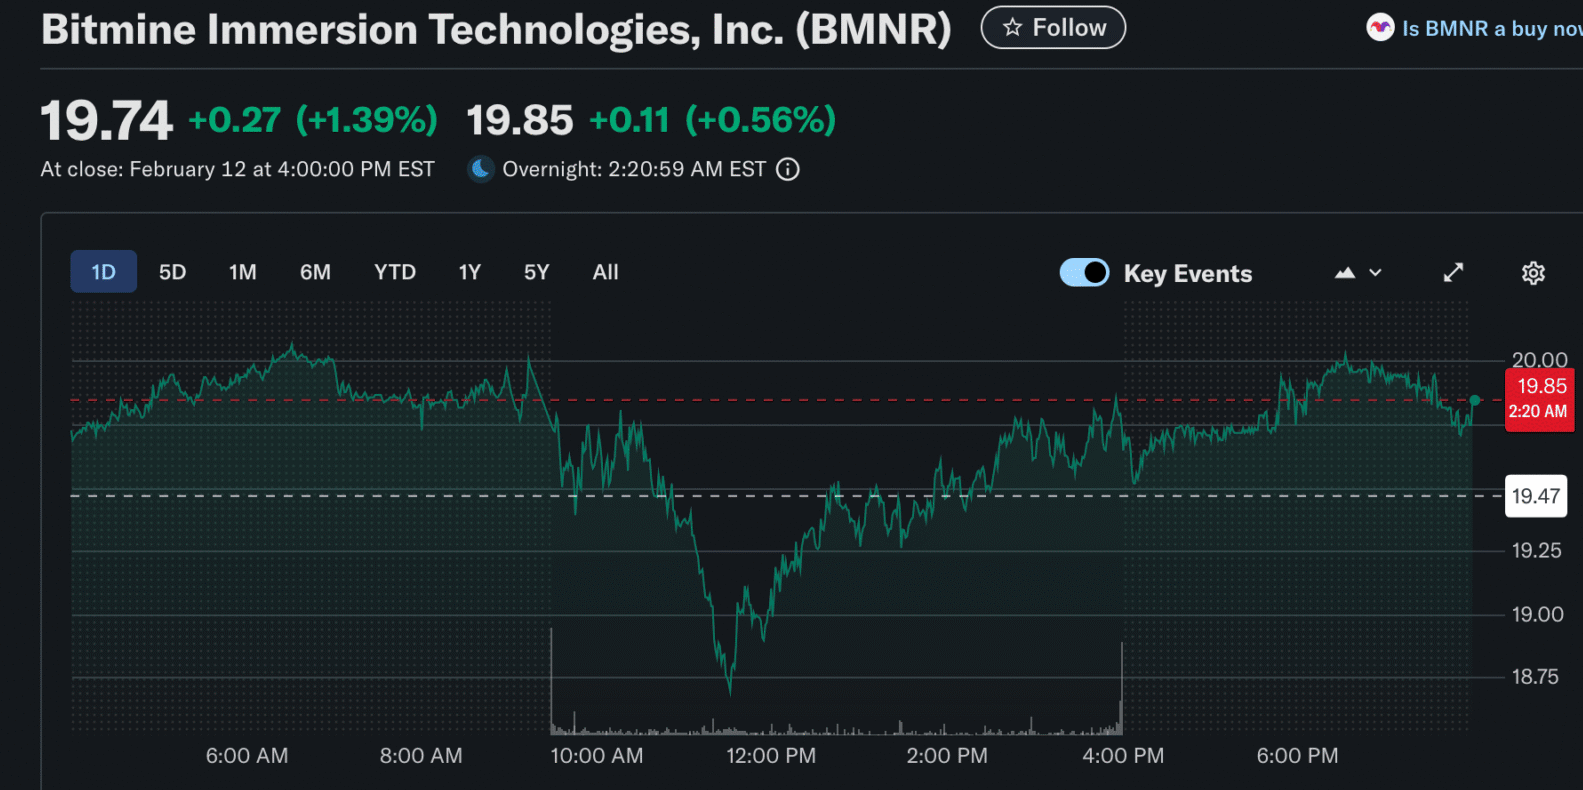Expand chart to full screen
The width and height of the screenshot is (1583, 790).
[x=1453, y=273]
